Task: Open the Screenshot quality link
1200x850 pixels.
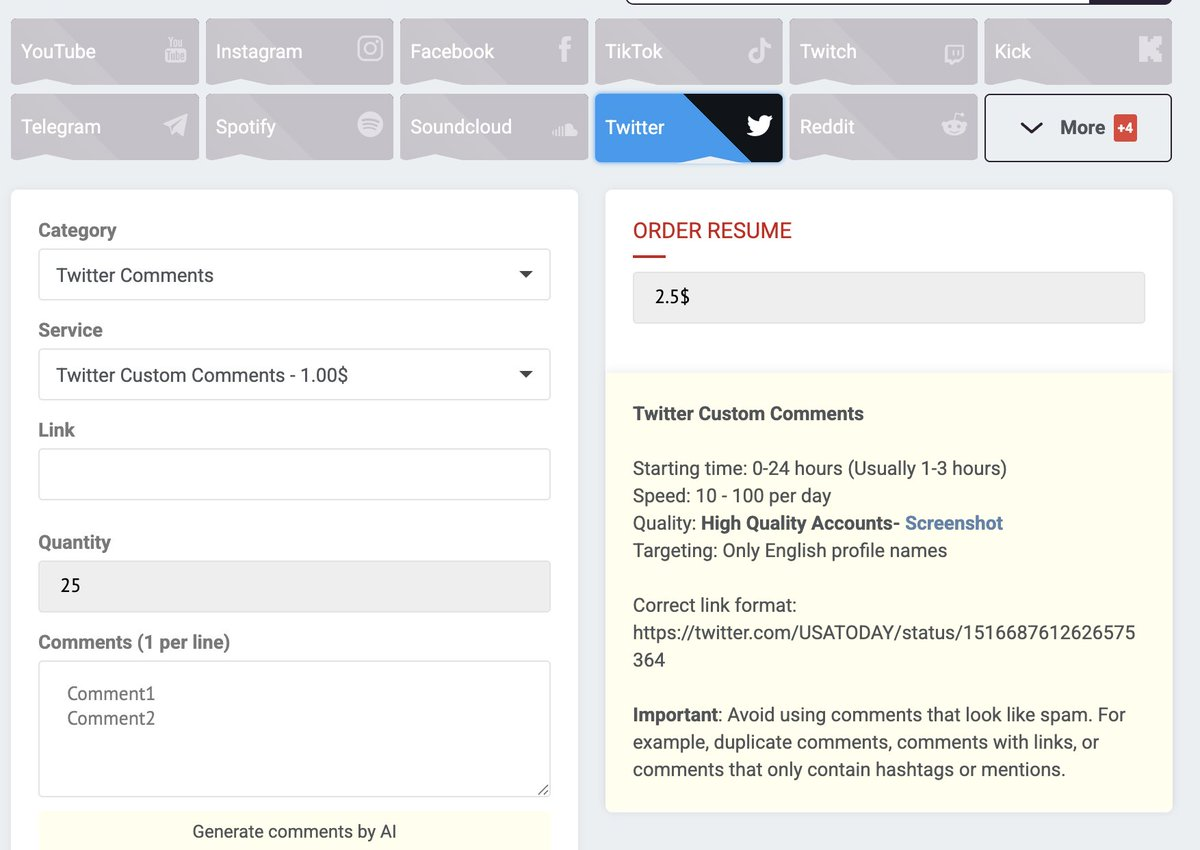Action: (953, 523)
